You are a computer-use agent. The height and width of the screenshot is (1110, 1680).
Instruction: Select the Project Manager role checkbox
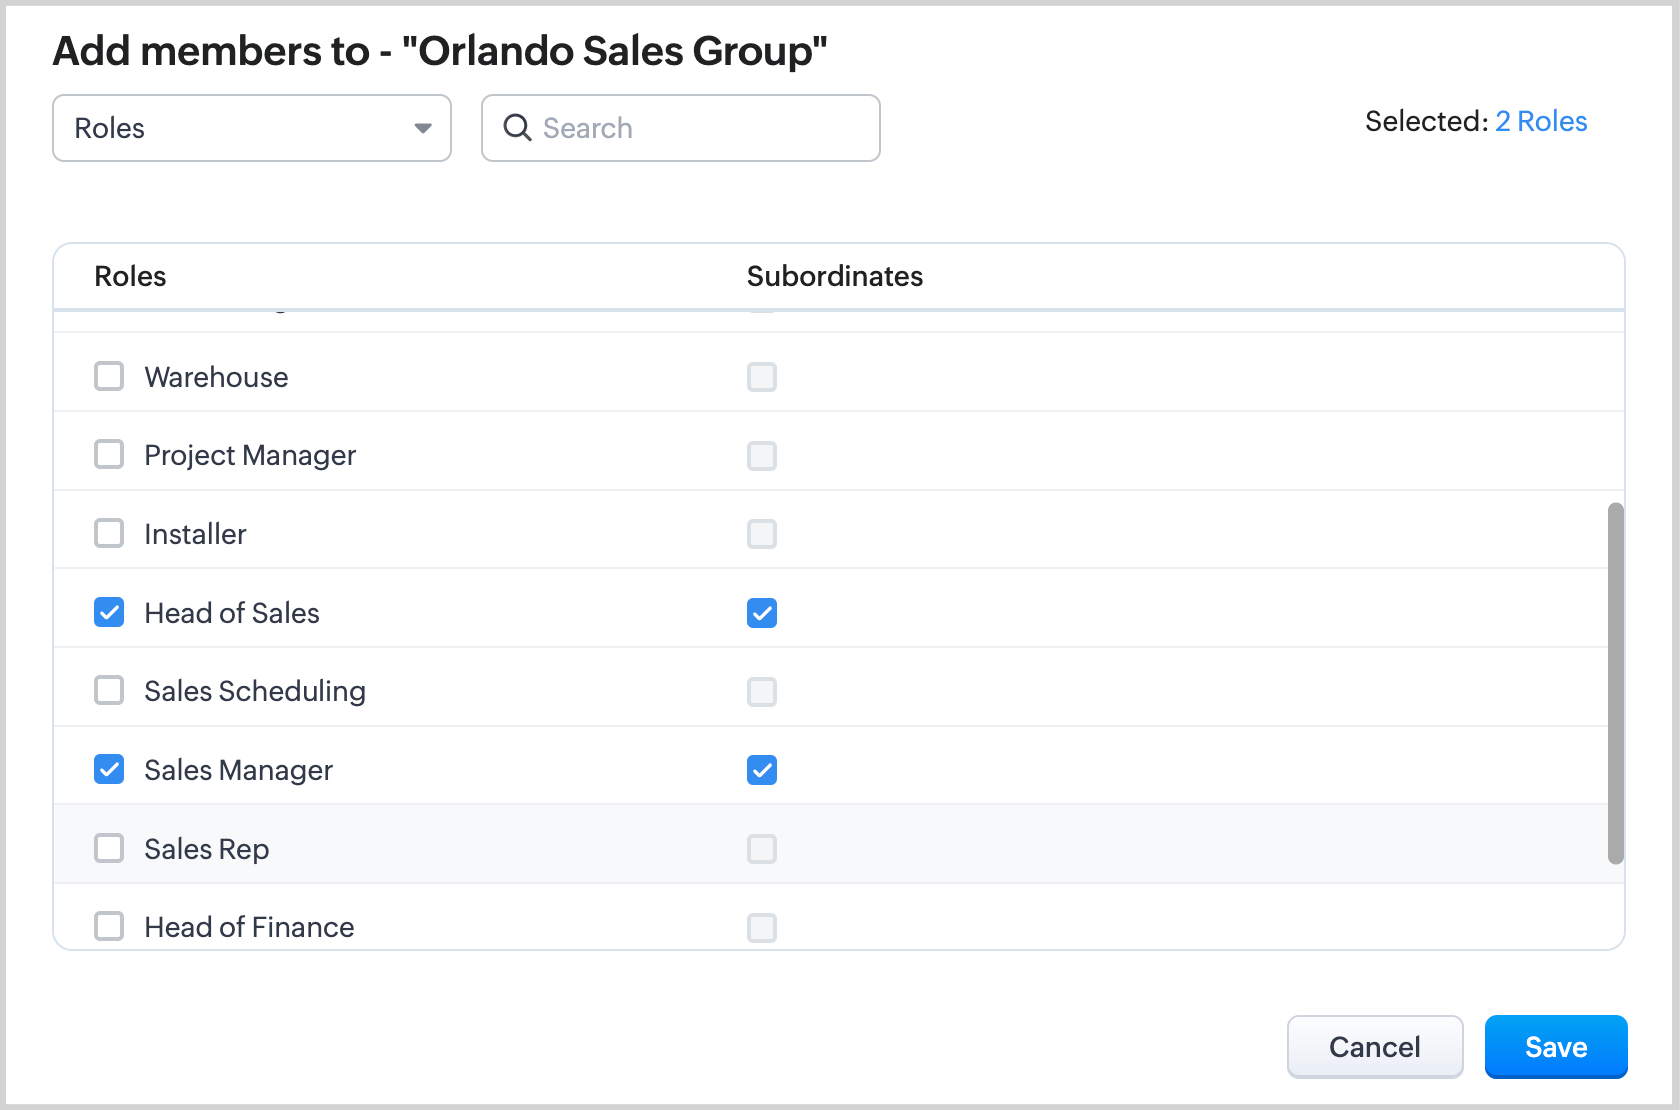pyautogui.click(x=109, y=455)
